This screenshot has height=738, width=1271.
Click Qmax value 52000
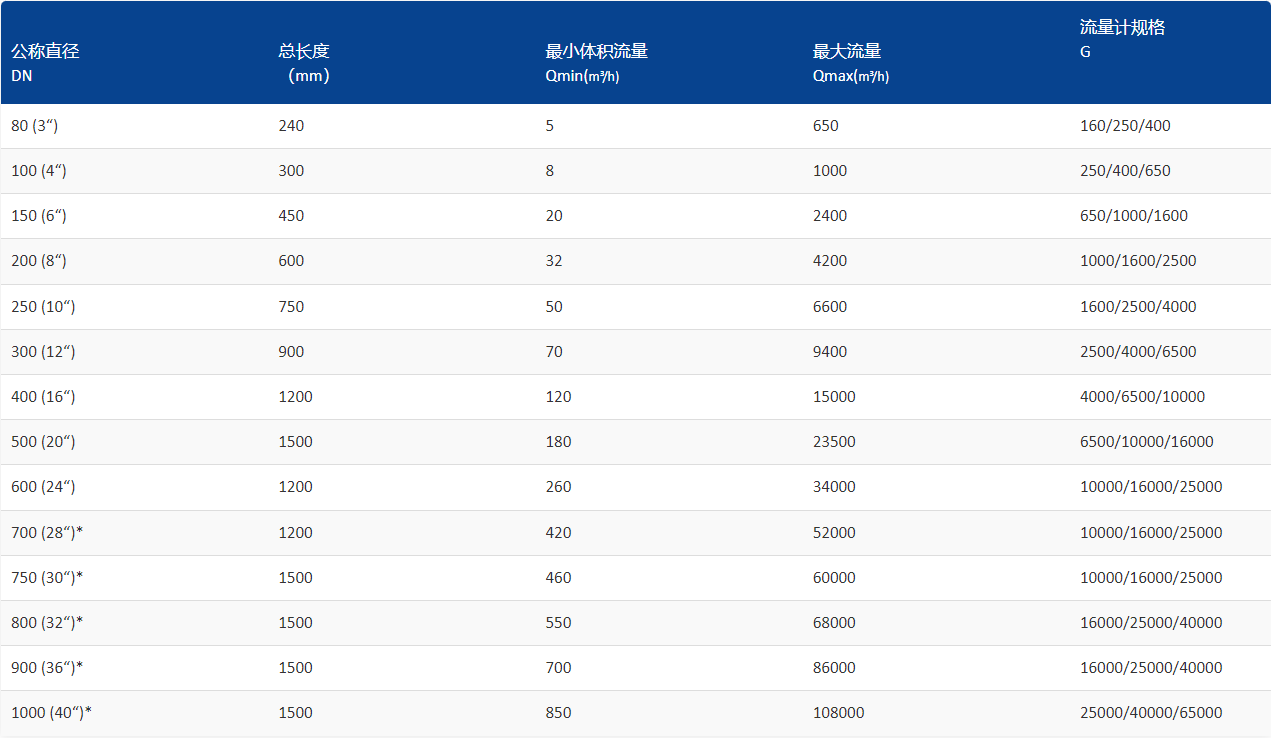tap(834, 533)
